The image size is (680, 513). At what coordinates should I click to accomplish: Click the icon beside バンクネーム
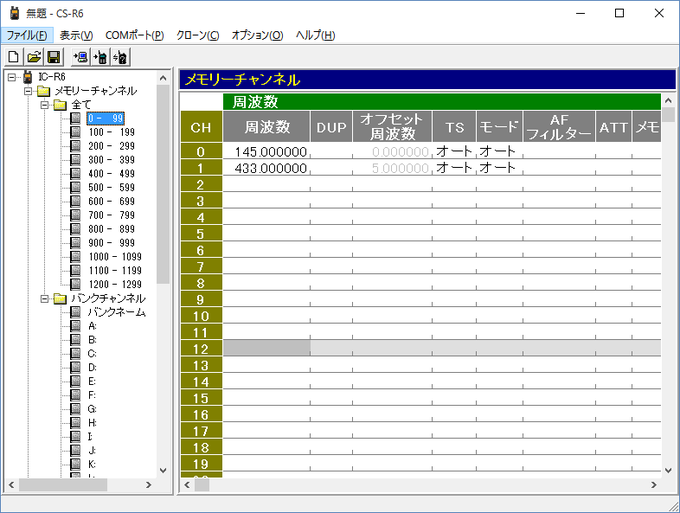click(x=75, y=312)
